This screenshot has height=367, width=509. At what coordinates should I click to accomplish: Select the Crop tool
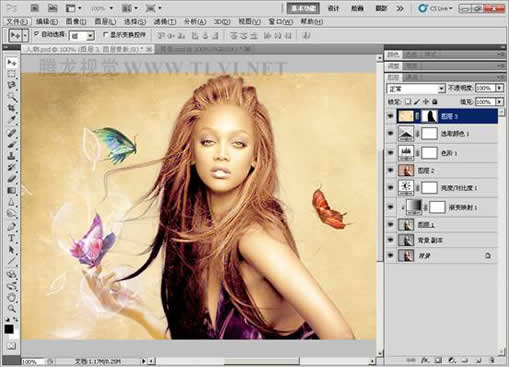coord(12,108)
